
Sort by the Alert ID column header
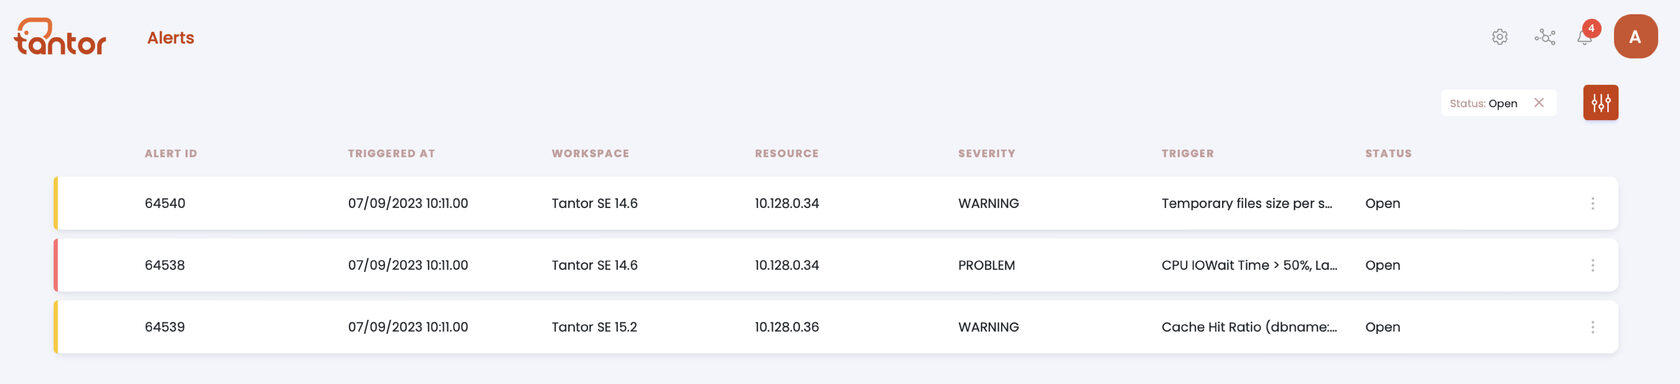[x=171, y=153]
